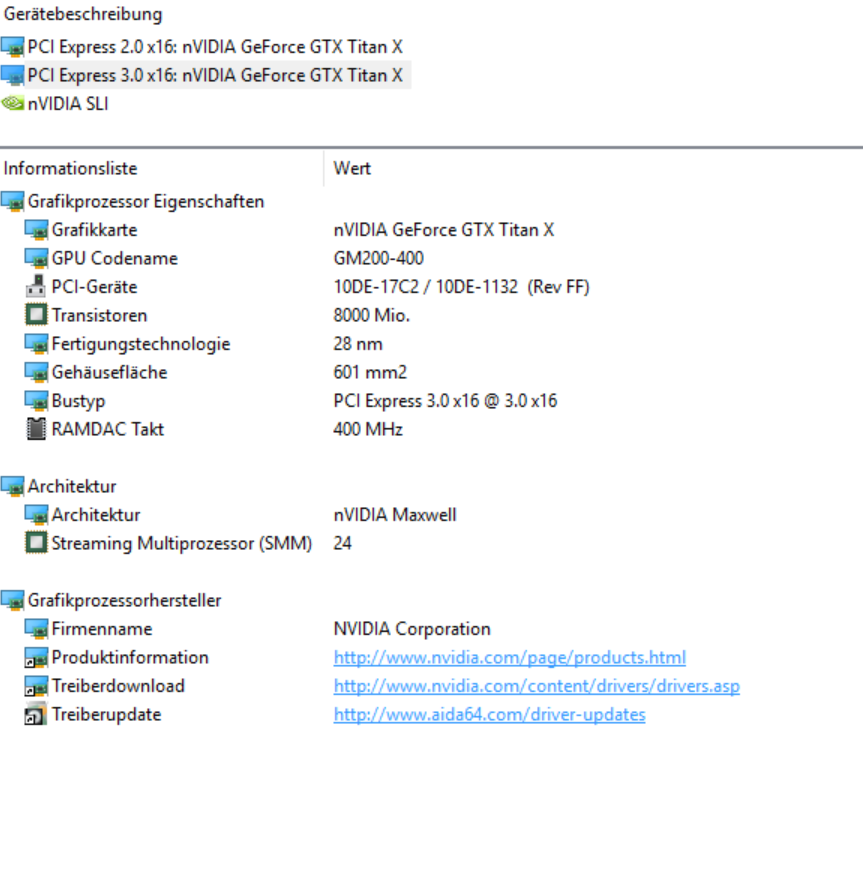
Task: Click the icon next to Bustyp
Action: (37, 401)
